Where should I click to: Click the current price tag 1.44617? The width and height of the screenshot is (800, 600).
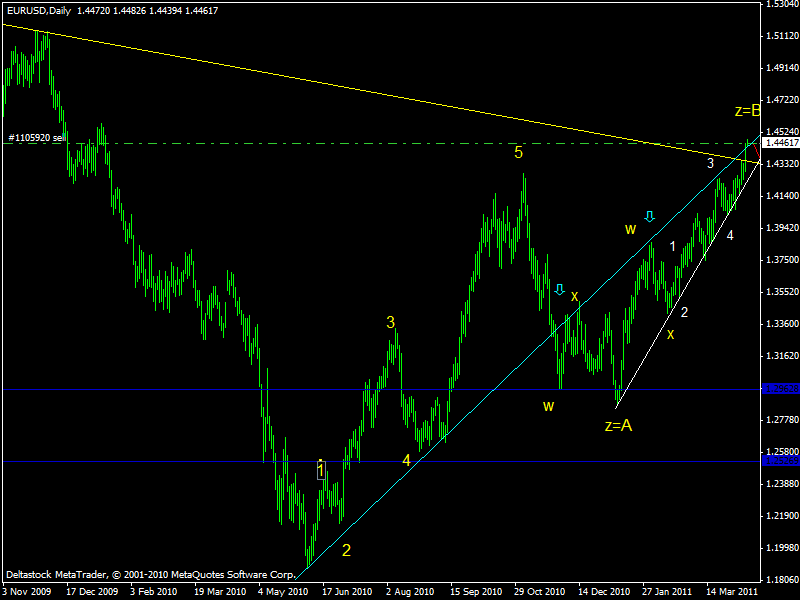[780, 142]
